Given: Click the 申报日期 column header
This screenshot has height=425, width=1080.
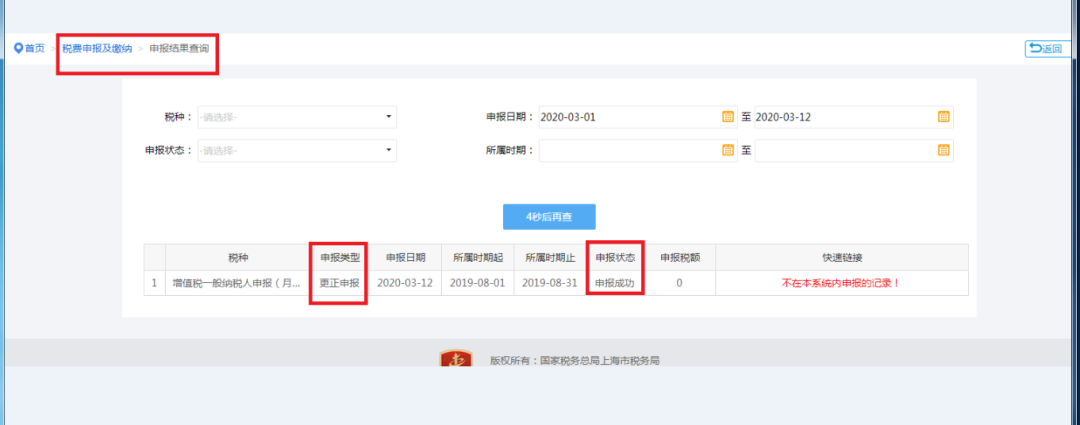Looking at the screenshot, I should (x=405, y=258).
